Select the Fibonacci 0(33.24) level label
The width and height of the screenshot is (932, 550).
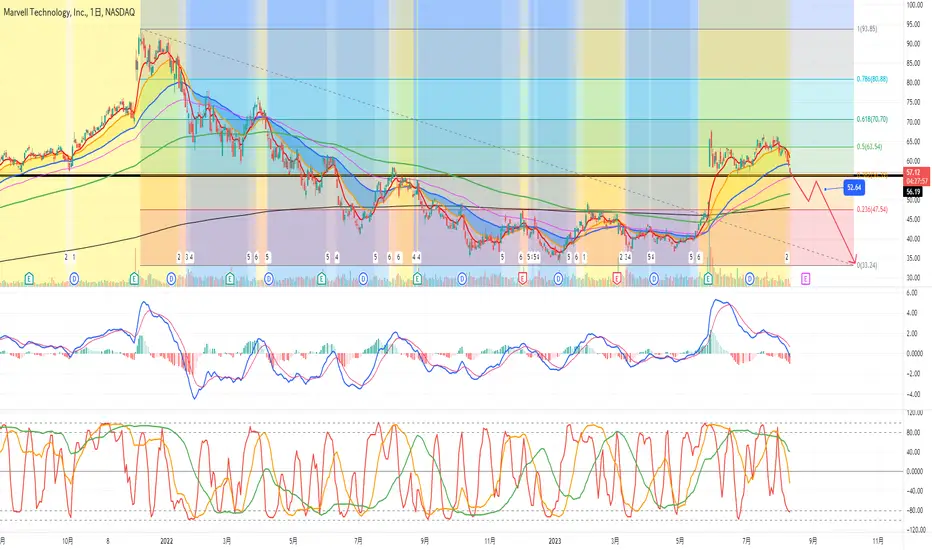pos(867,265)
